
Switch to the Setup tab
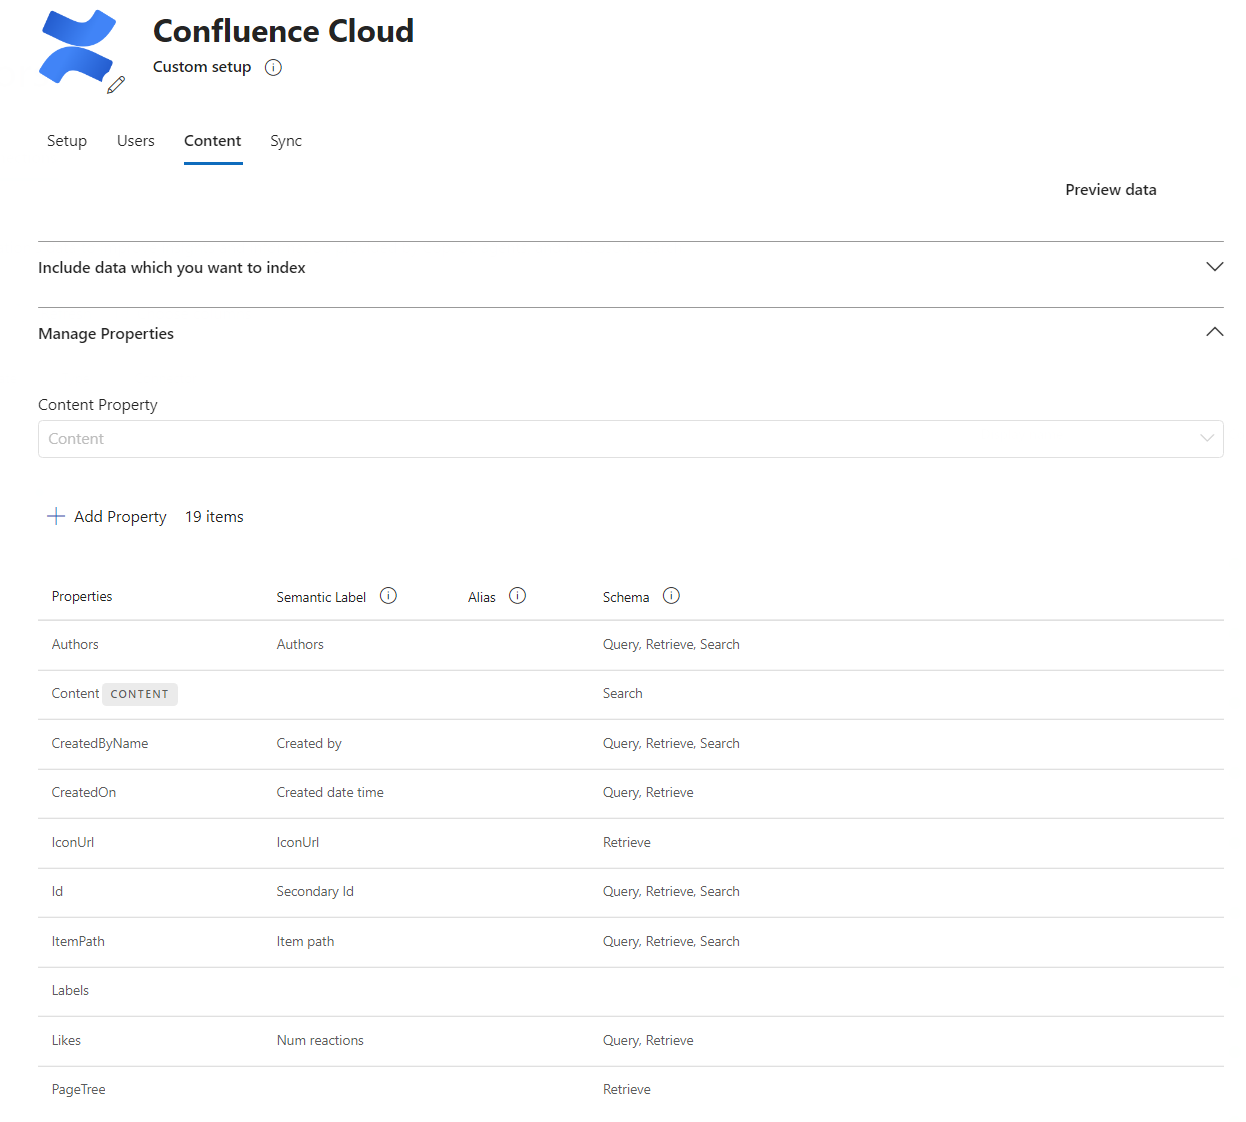point(67,141)
